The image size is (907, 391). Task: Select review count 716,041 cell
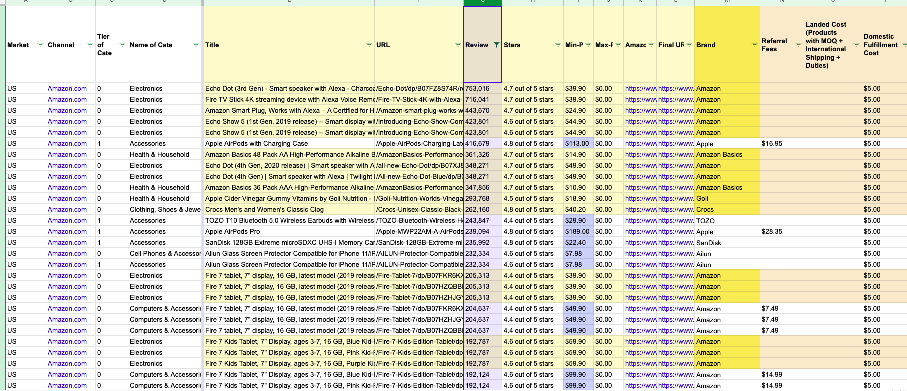point(482,99)
